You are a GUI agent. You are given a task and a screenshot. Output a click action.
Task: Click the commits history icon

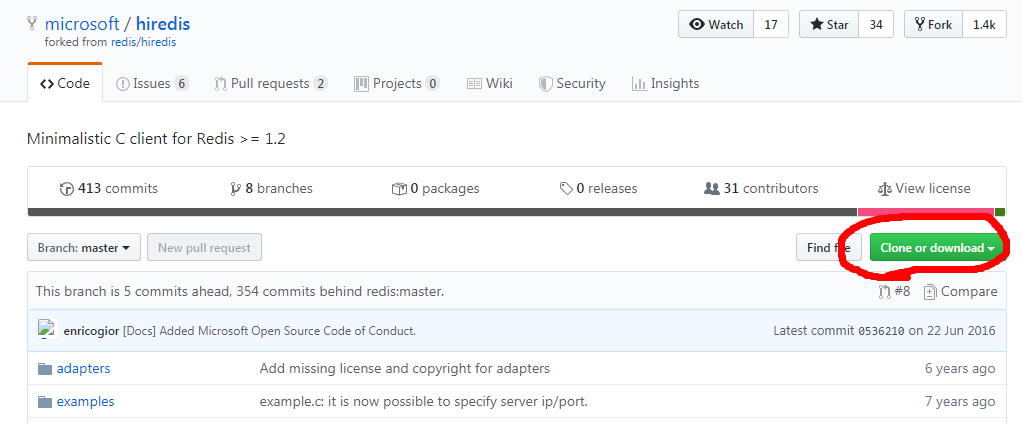[67, 188]
